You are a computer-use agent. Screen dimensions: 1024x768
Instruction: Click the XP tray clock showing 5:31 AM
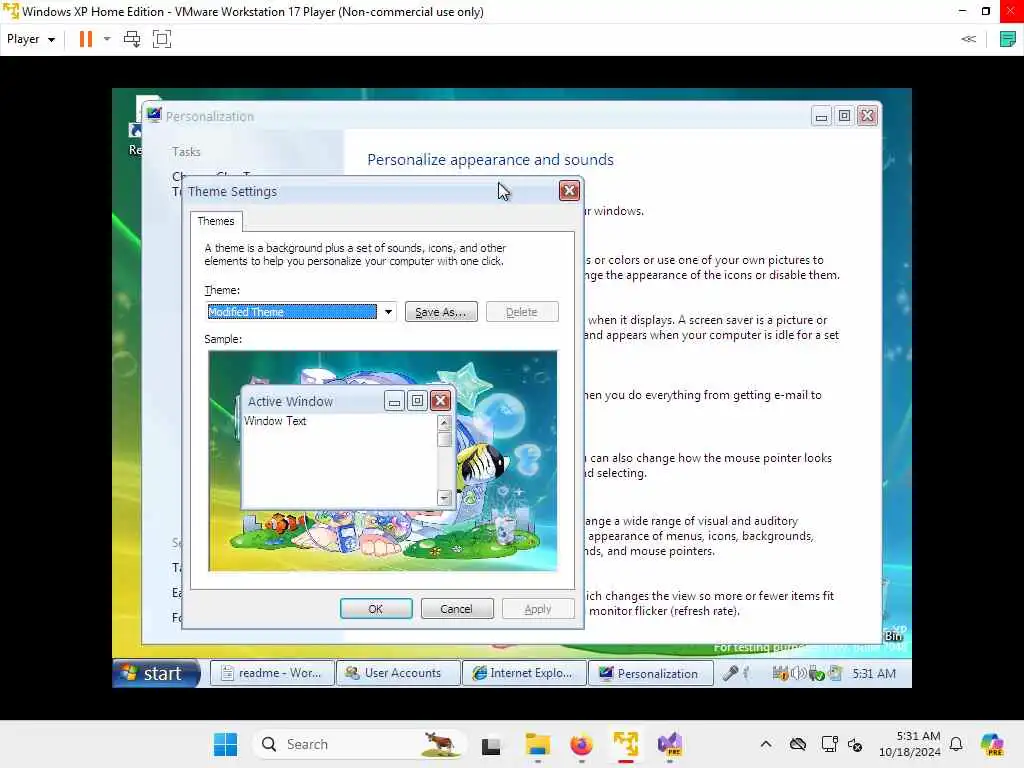click(x=874, y=673)
